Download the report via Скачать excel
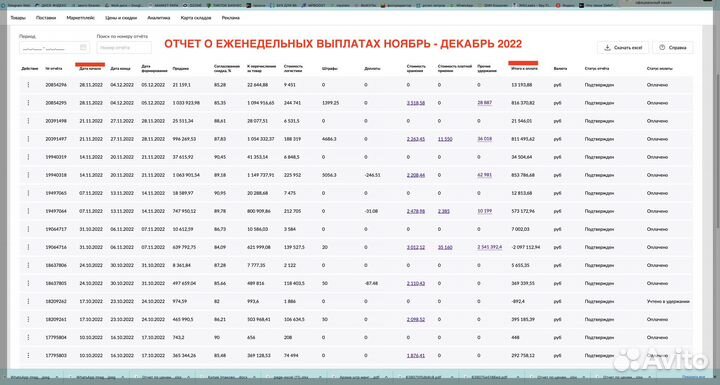Image resolution: width=720 pixels, height=385 pixels. pos(623,47)
